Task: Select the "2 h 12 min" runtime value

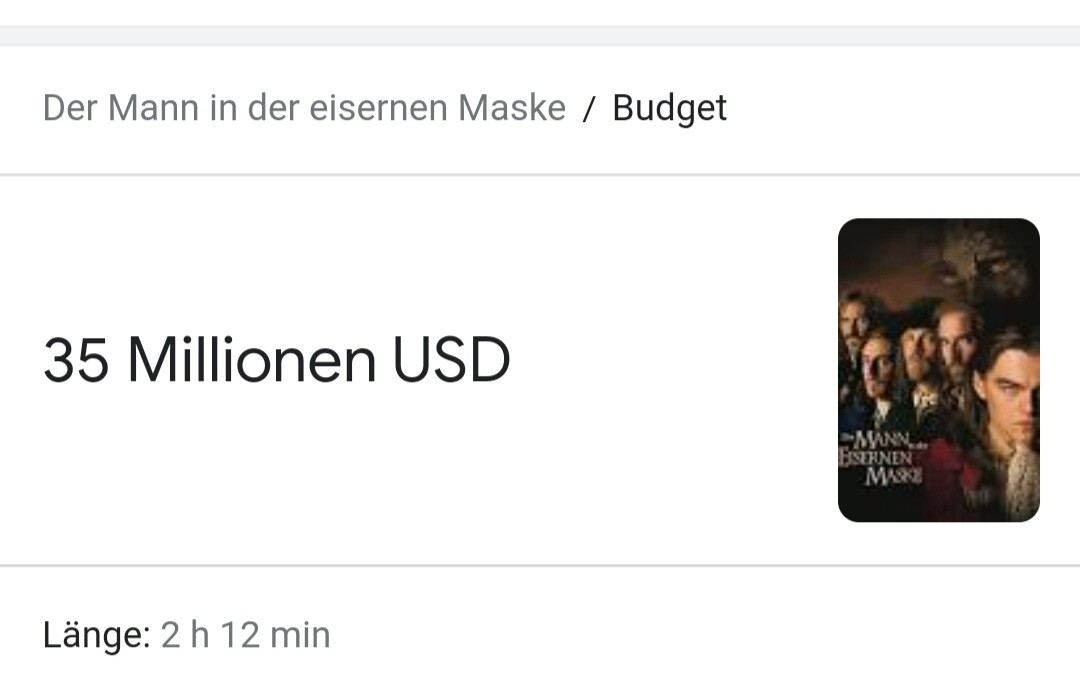Action: 245,635
